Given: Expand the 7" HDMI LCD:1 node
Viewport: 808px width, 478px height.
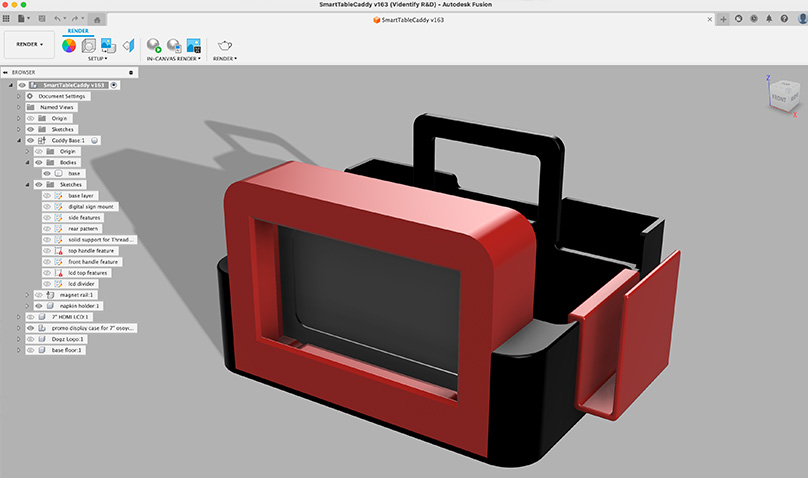Looking at the screenshot, I should pyautogui.click(x=19, y=317).
